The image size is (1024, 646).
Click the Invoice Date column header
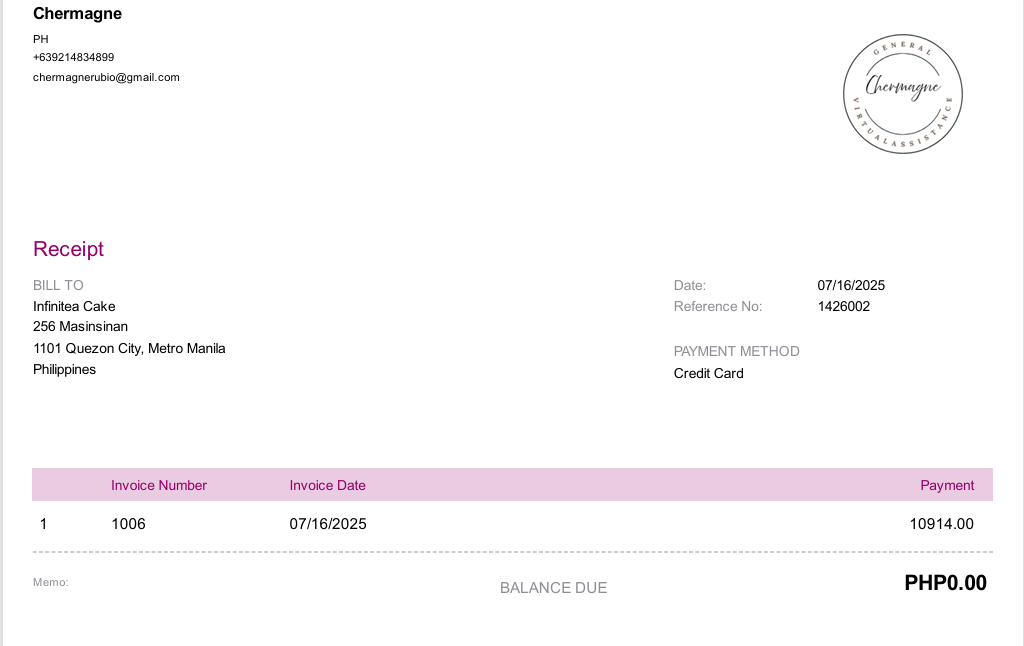tap(327, 485)
